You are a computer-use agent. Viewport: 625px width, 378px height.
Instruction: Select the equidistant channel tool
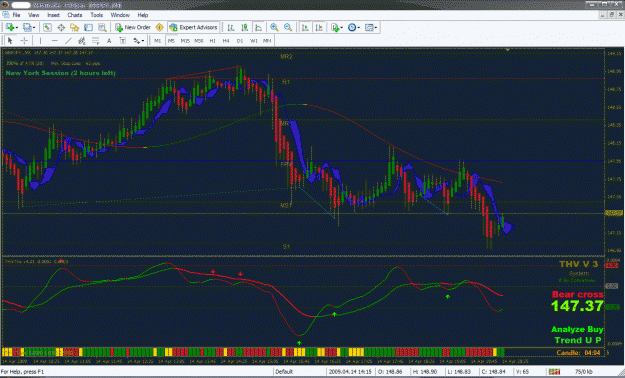(x=82, y=41)
